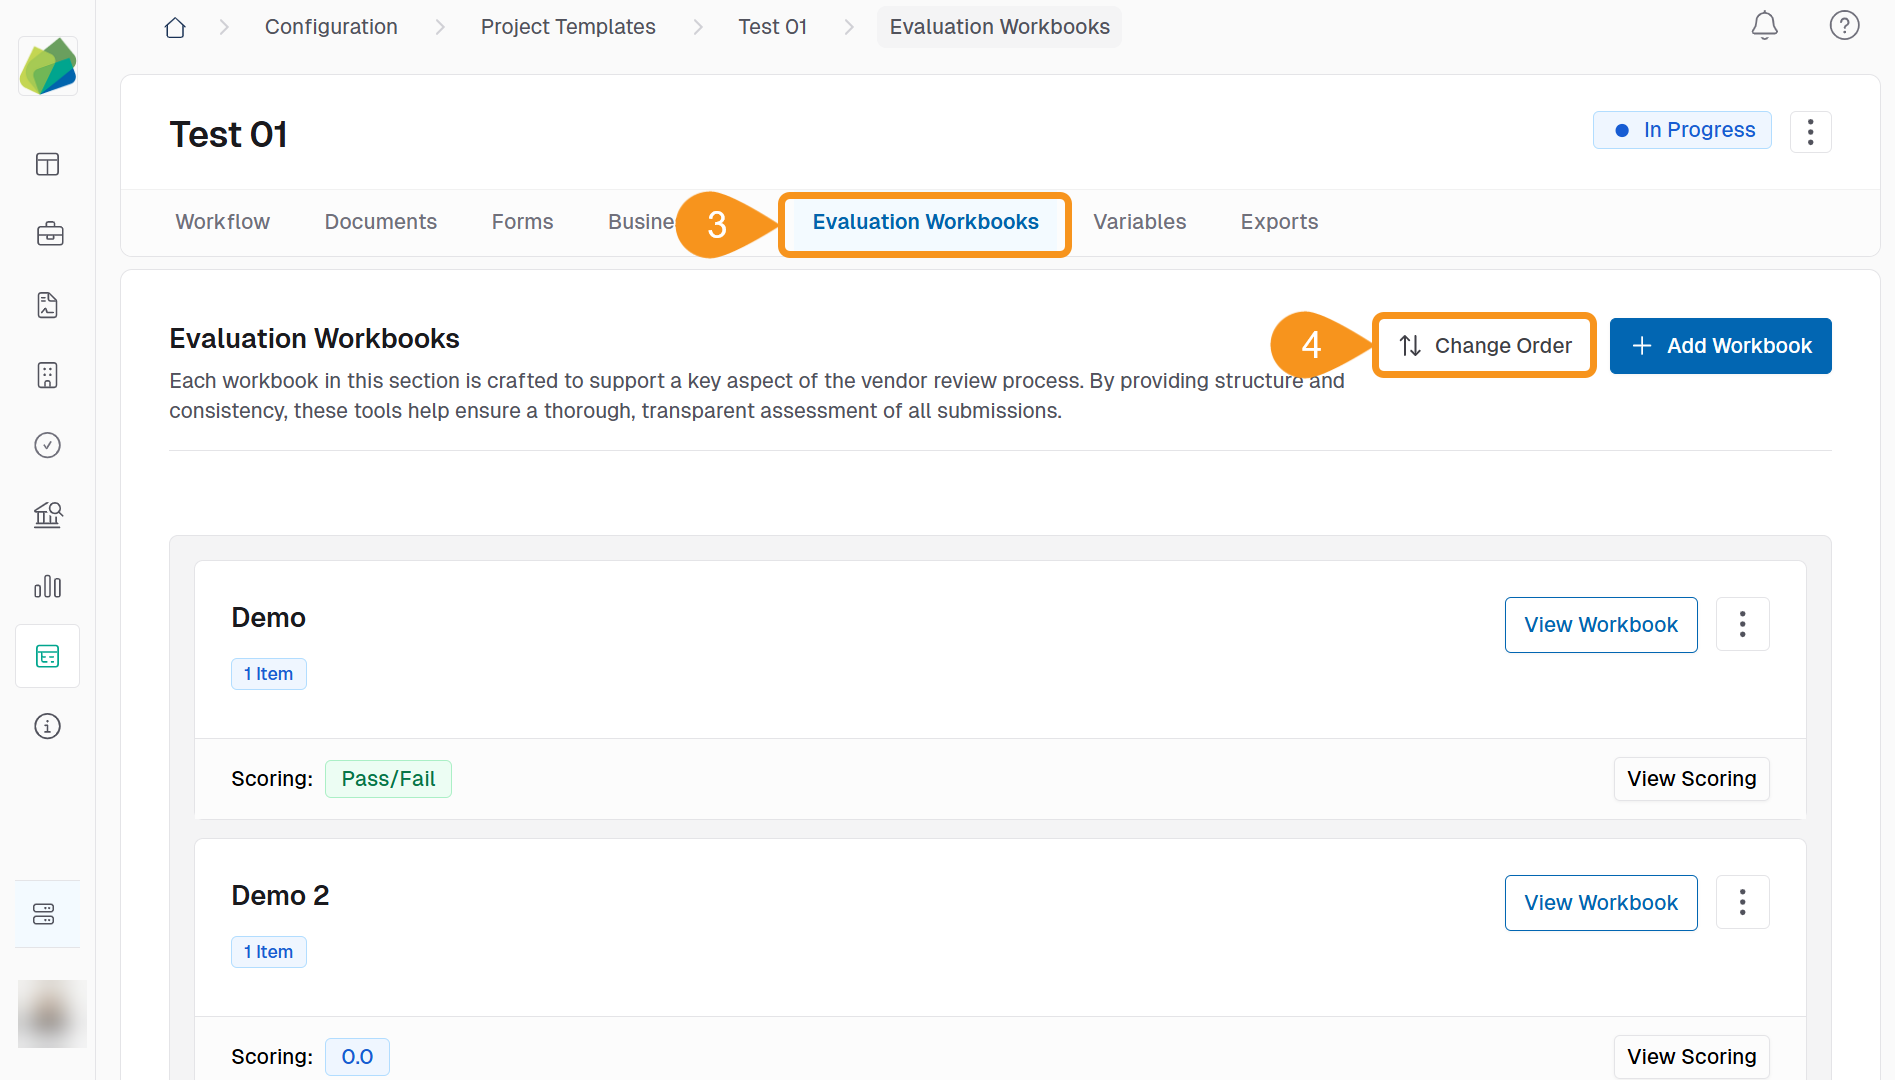Switch to the Documents tab
1895x1080 pixels.
[x=380, y=222]
